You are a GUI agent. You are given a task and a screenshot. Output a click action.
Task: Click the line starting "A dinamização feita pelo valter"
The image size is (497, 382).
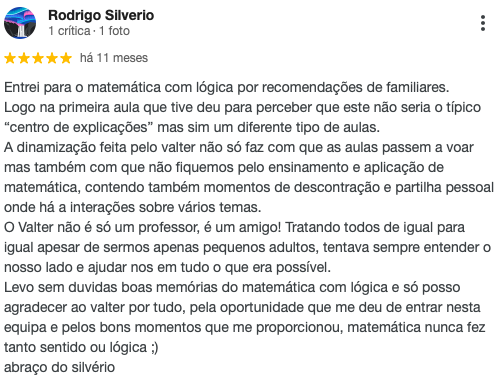point(239,148)
